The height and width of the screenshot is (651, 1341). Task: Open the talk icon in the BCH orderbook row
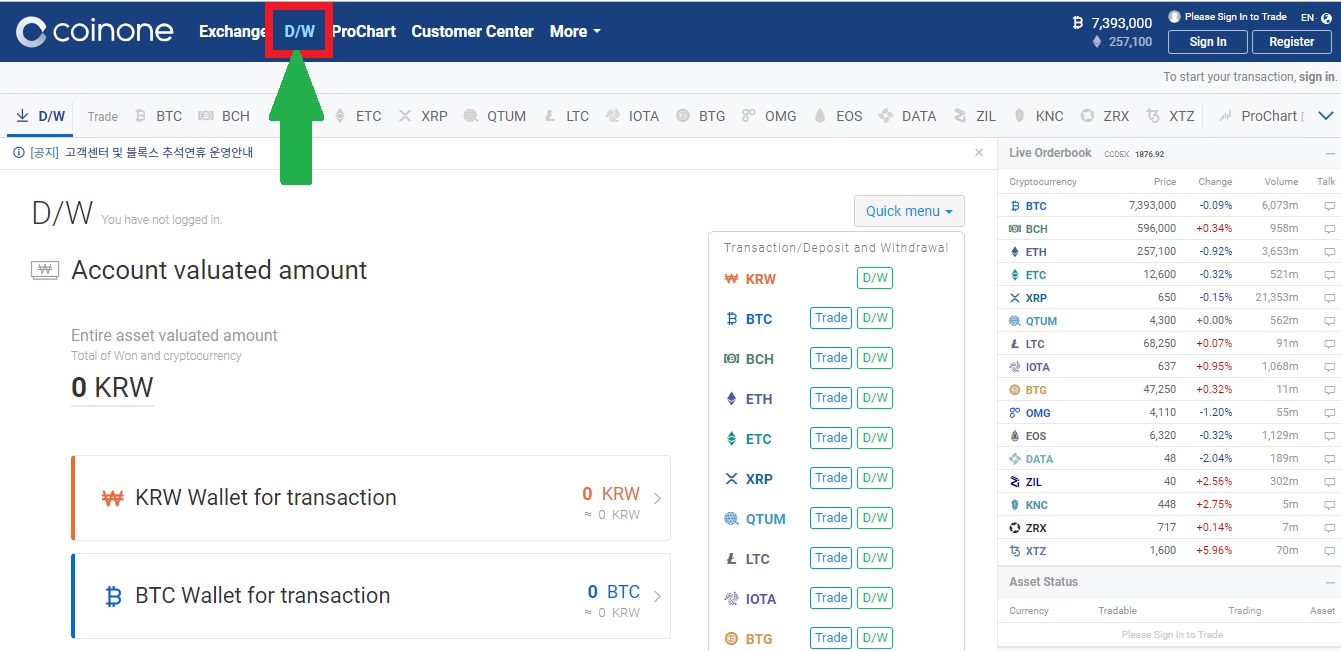coord(1329,229)
